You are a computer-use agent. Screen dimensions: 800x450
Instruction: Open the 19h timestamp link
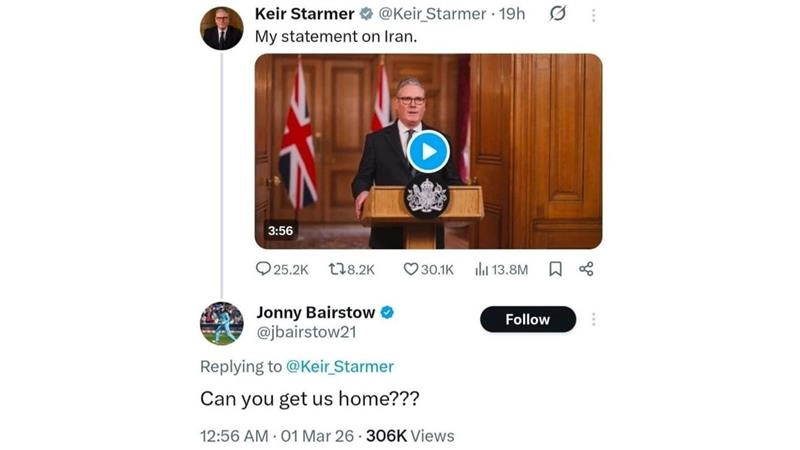coord(512,14)
